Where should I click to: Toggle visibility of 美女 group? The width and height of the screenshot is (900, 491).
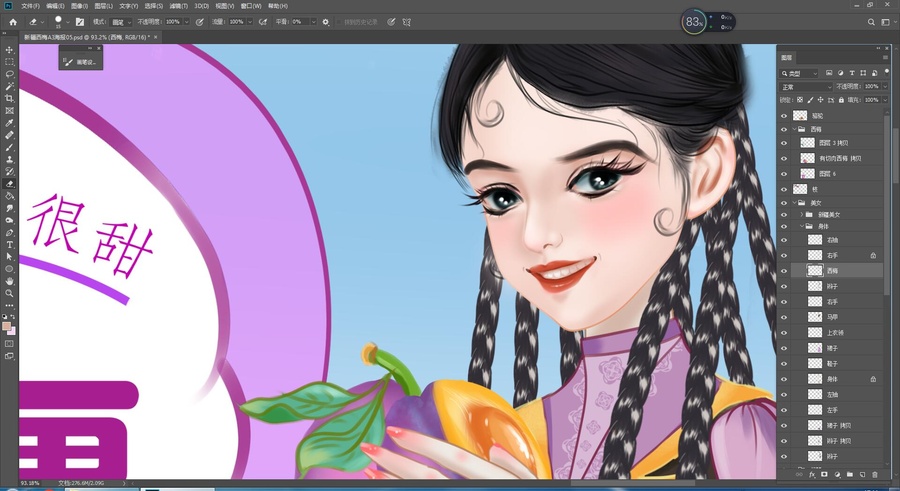click(x=784, y=203)
